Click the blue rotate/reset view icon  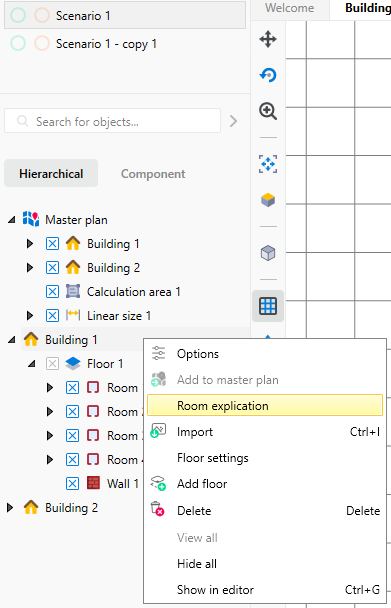pos(268,75)
